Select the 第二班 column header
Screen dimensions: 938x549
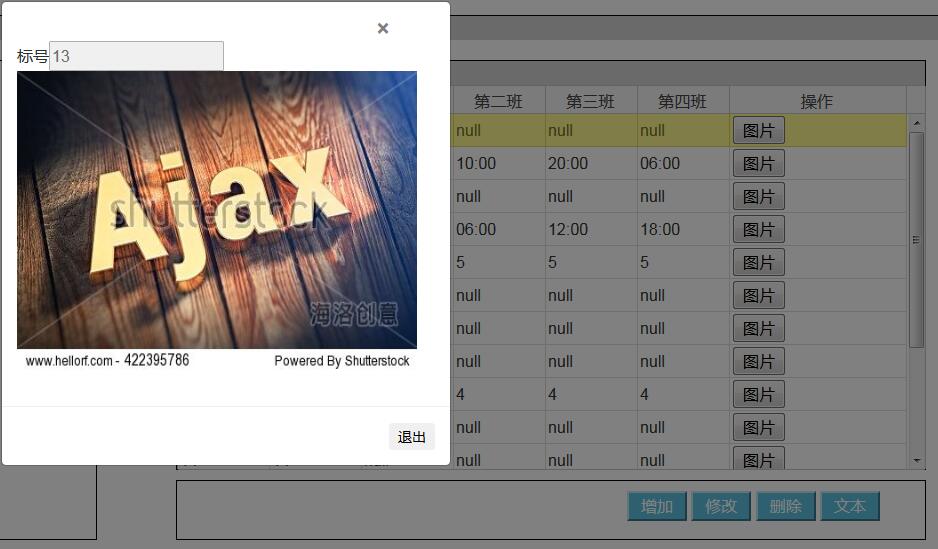pos(498,101)
